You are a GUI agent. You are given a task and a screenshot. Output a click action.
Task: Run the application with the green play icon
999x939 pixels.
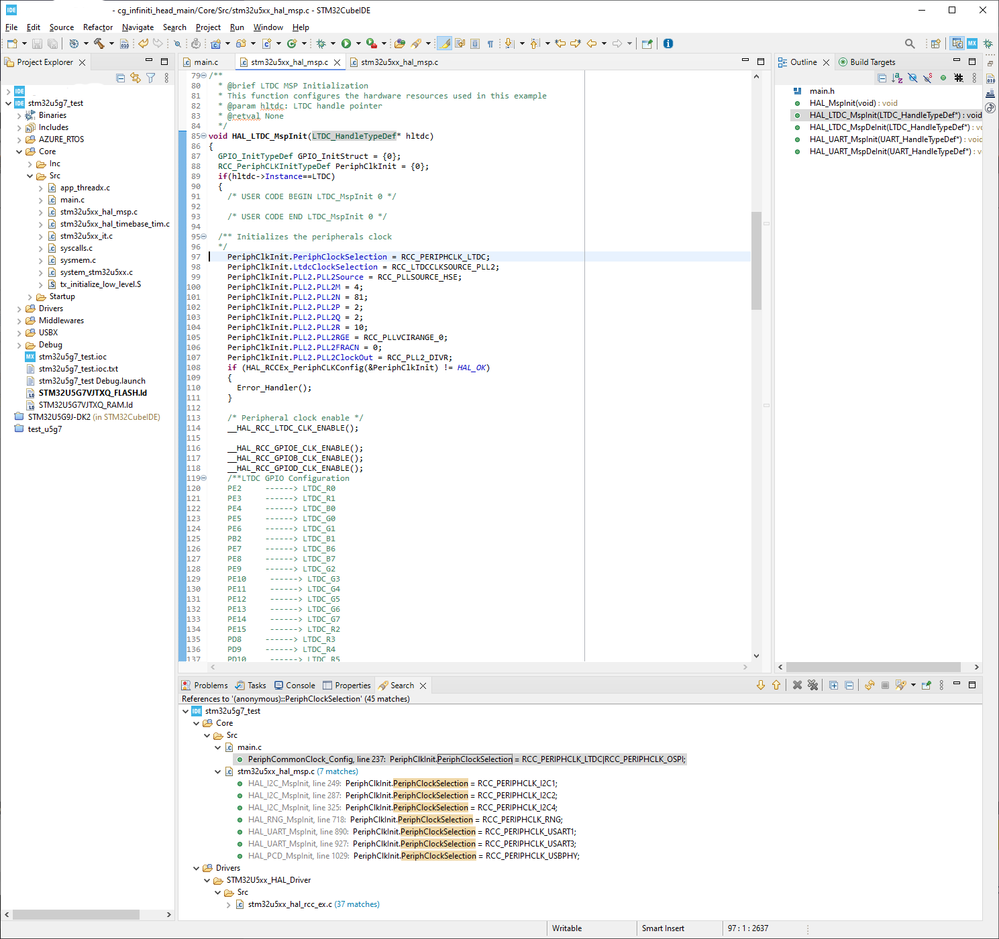point(346,45)
